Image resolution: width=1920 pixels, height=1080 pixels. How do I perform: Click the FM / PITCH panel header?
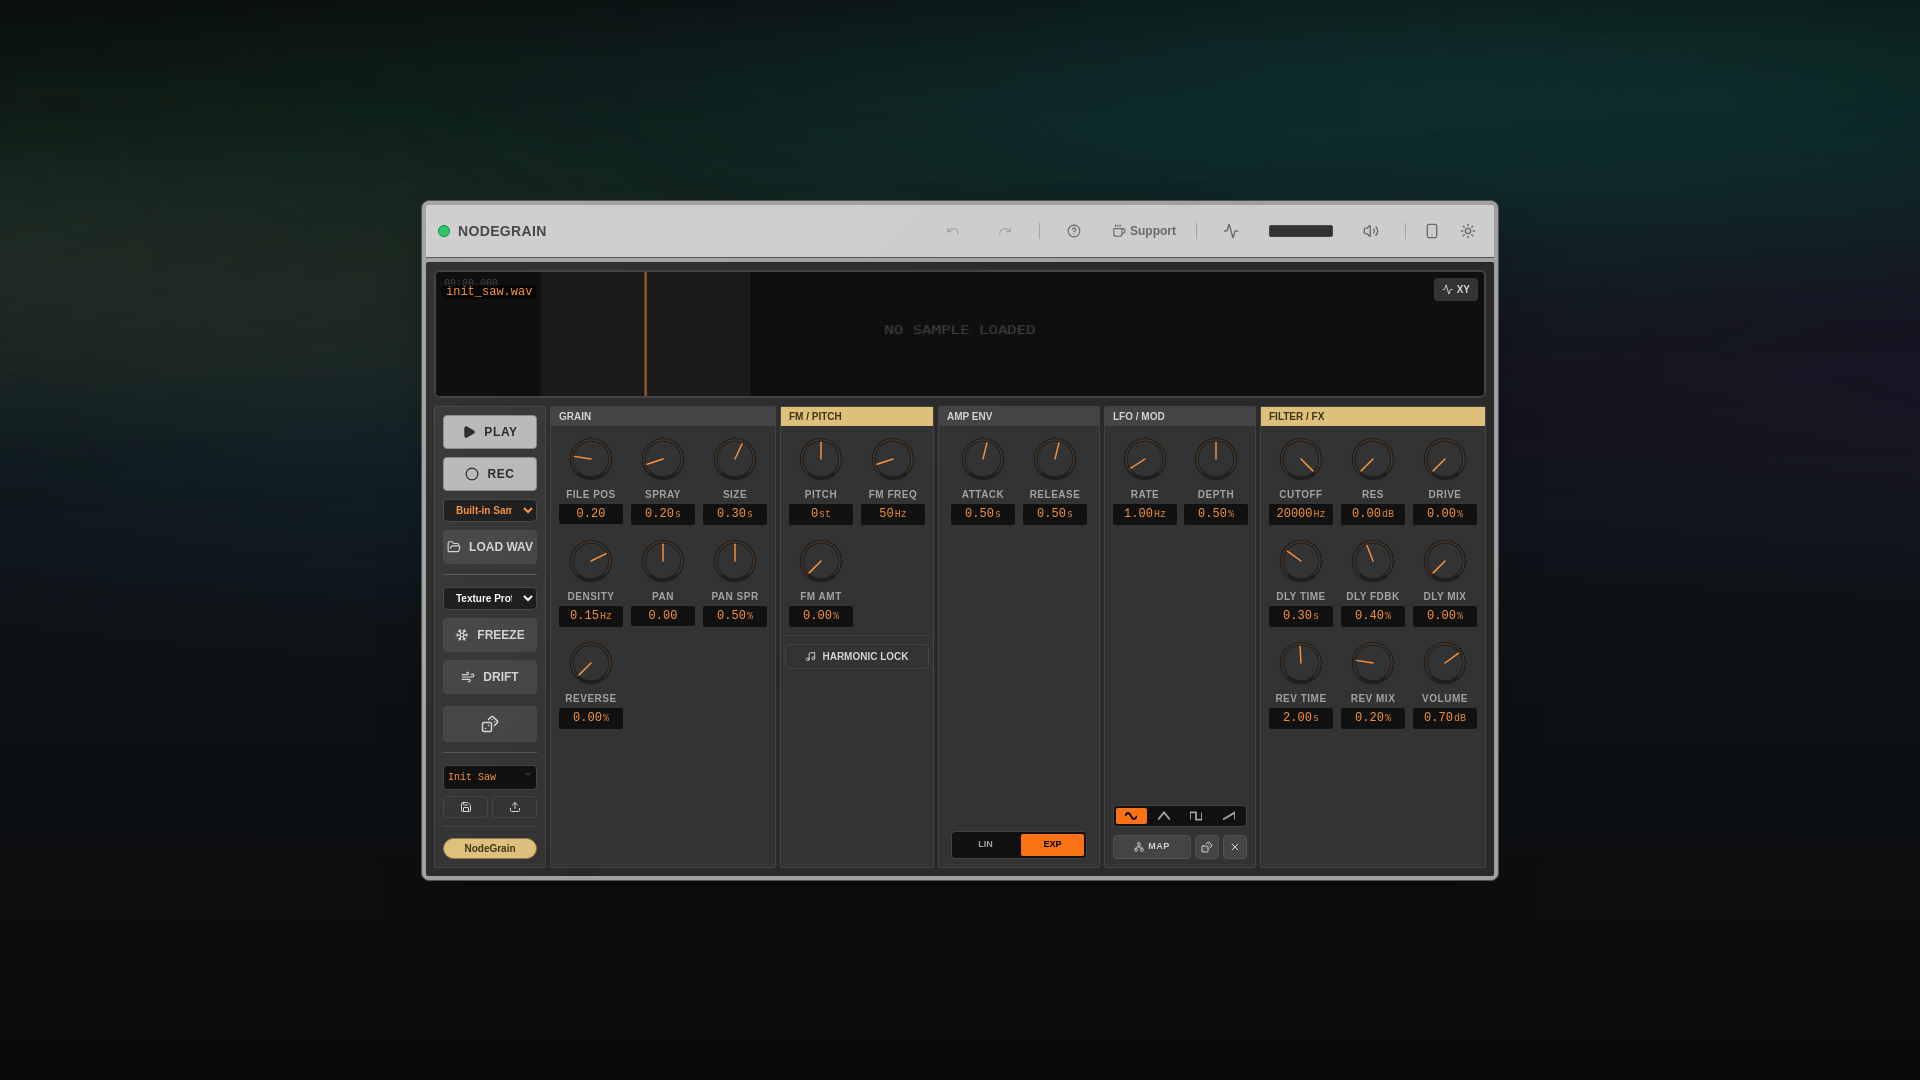(856, 416)
